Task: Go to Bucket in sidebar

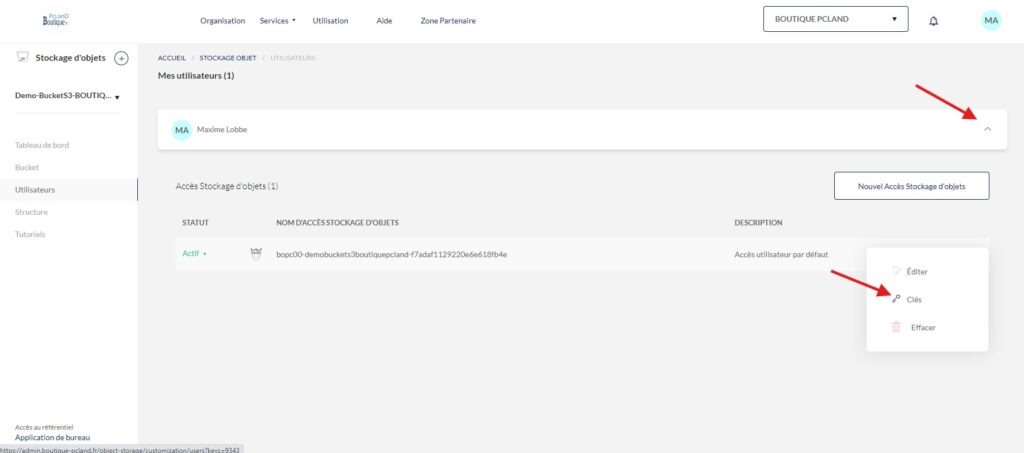Action: [x=27, y=167]
